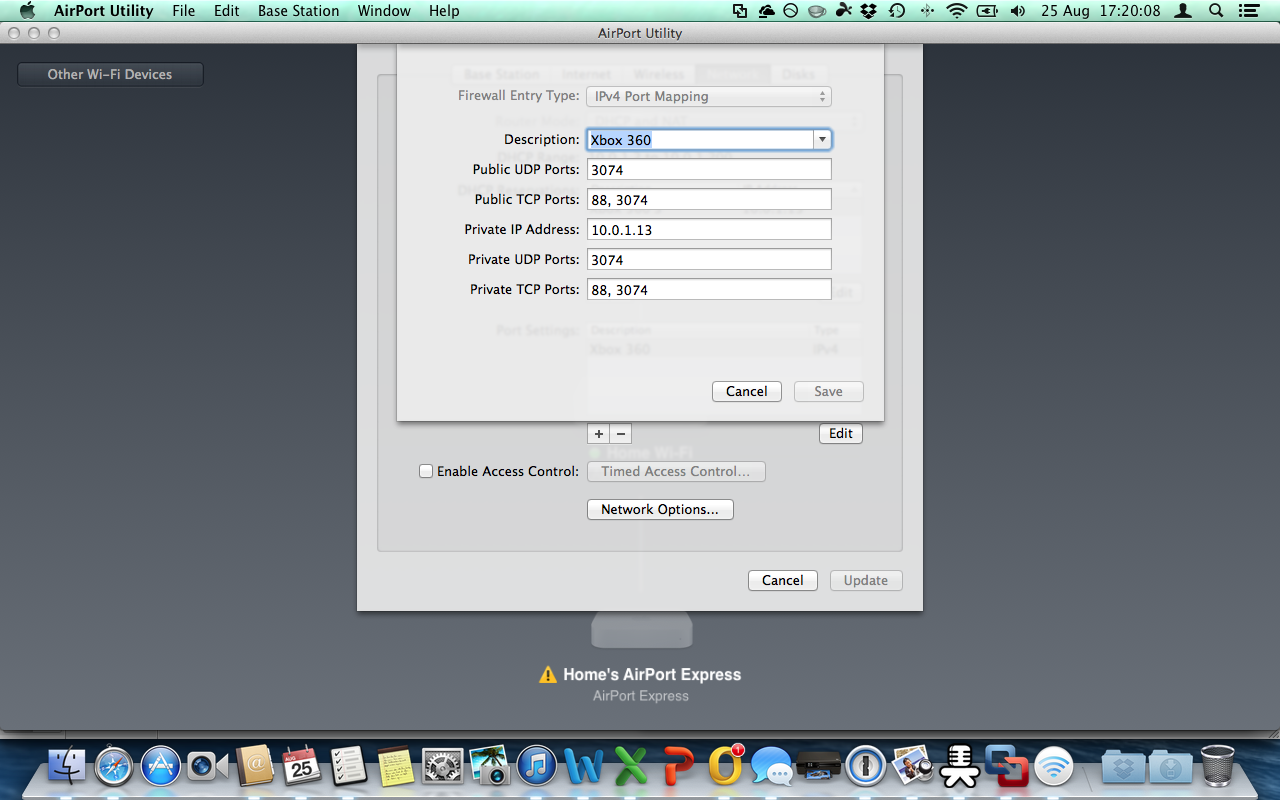Open Microsoft Word dock icon

[584, 766]
